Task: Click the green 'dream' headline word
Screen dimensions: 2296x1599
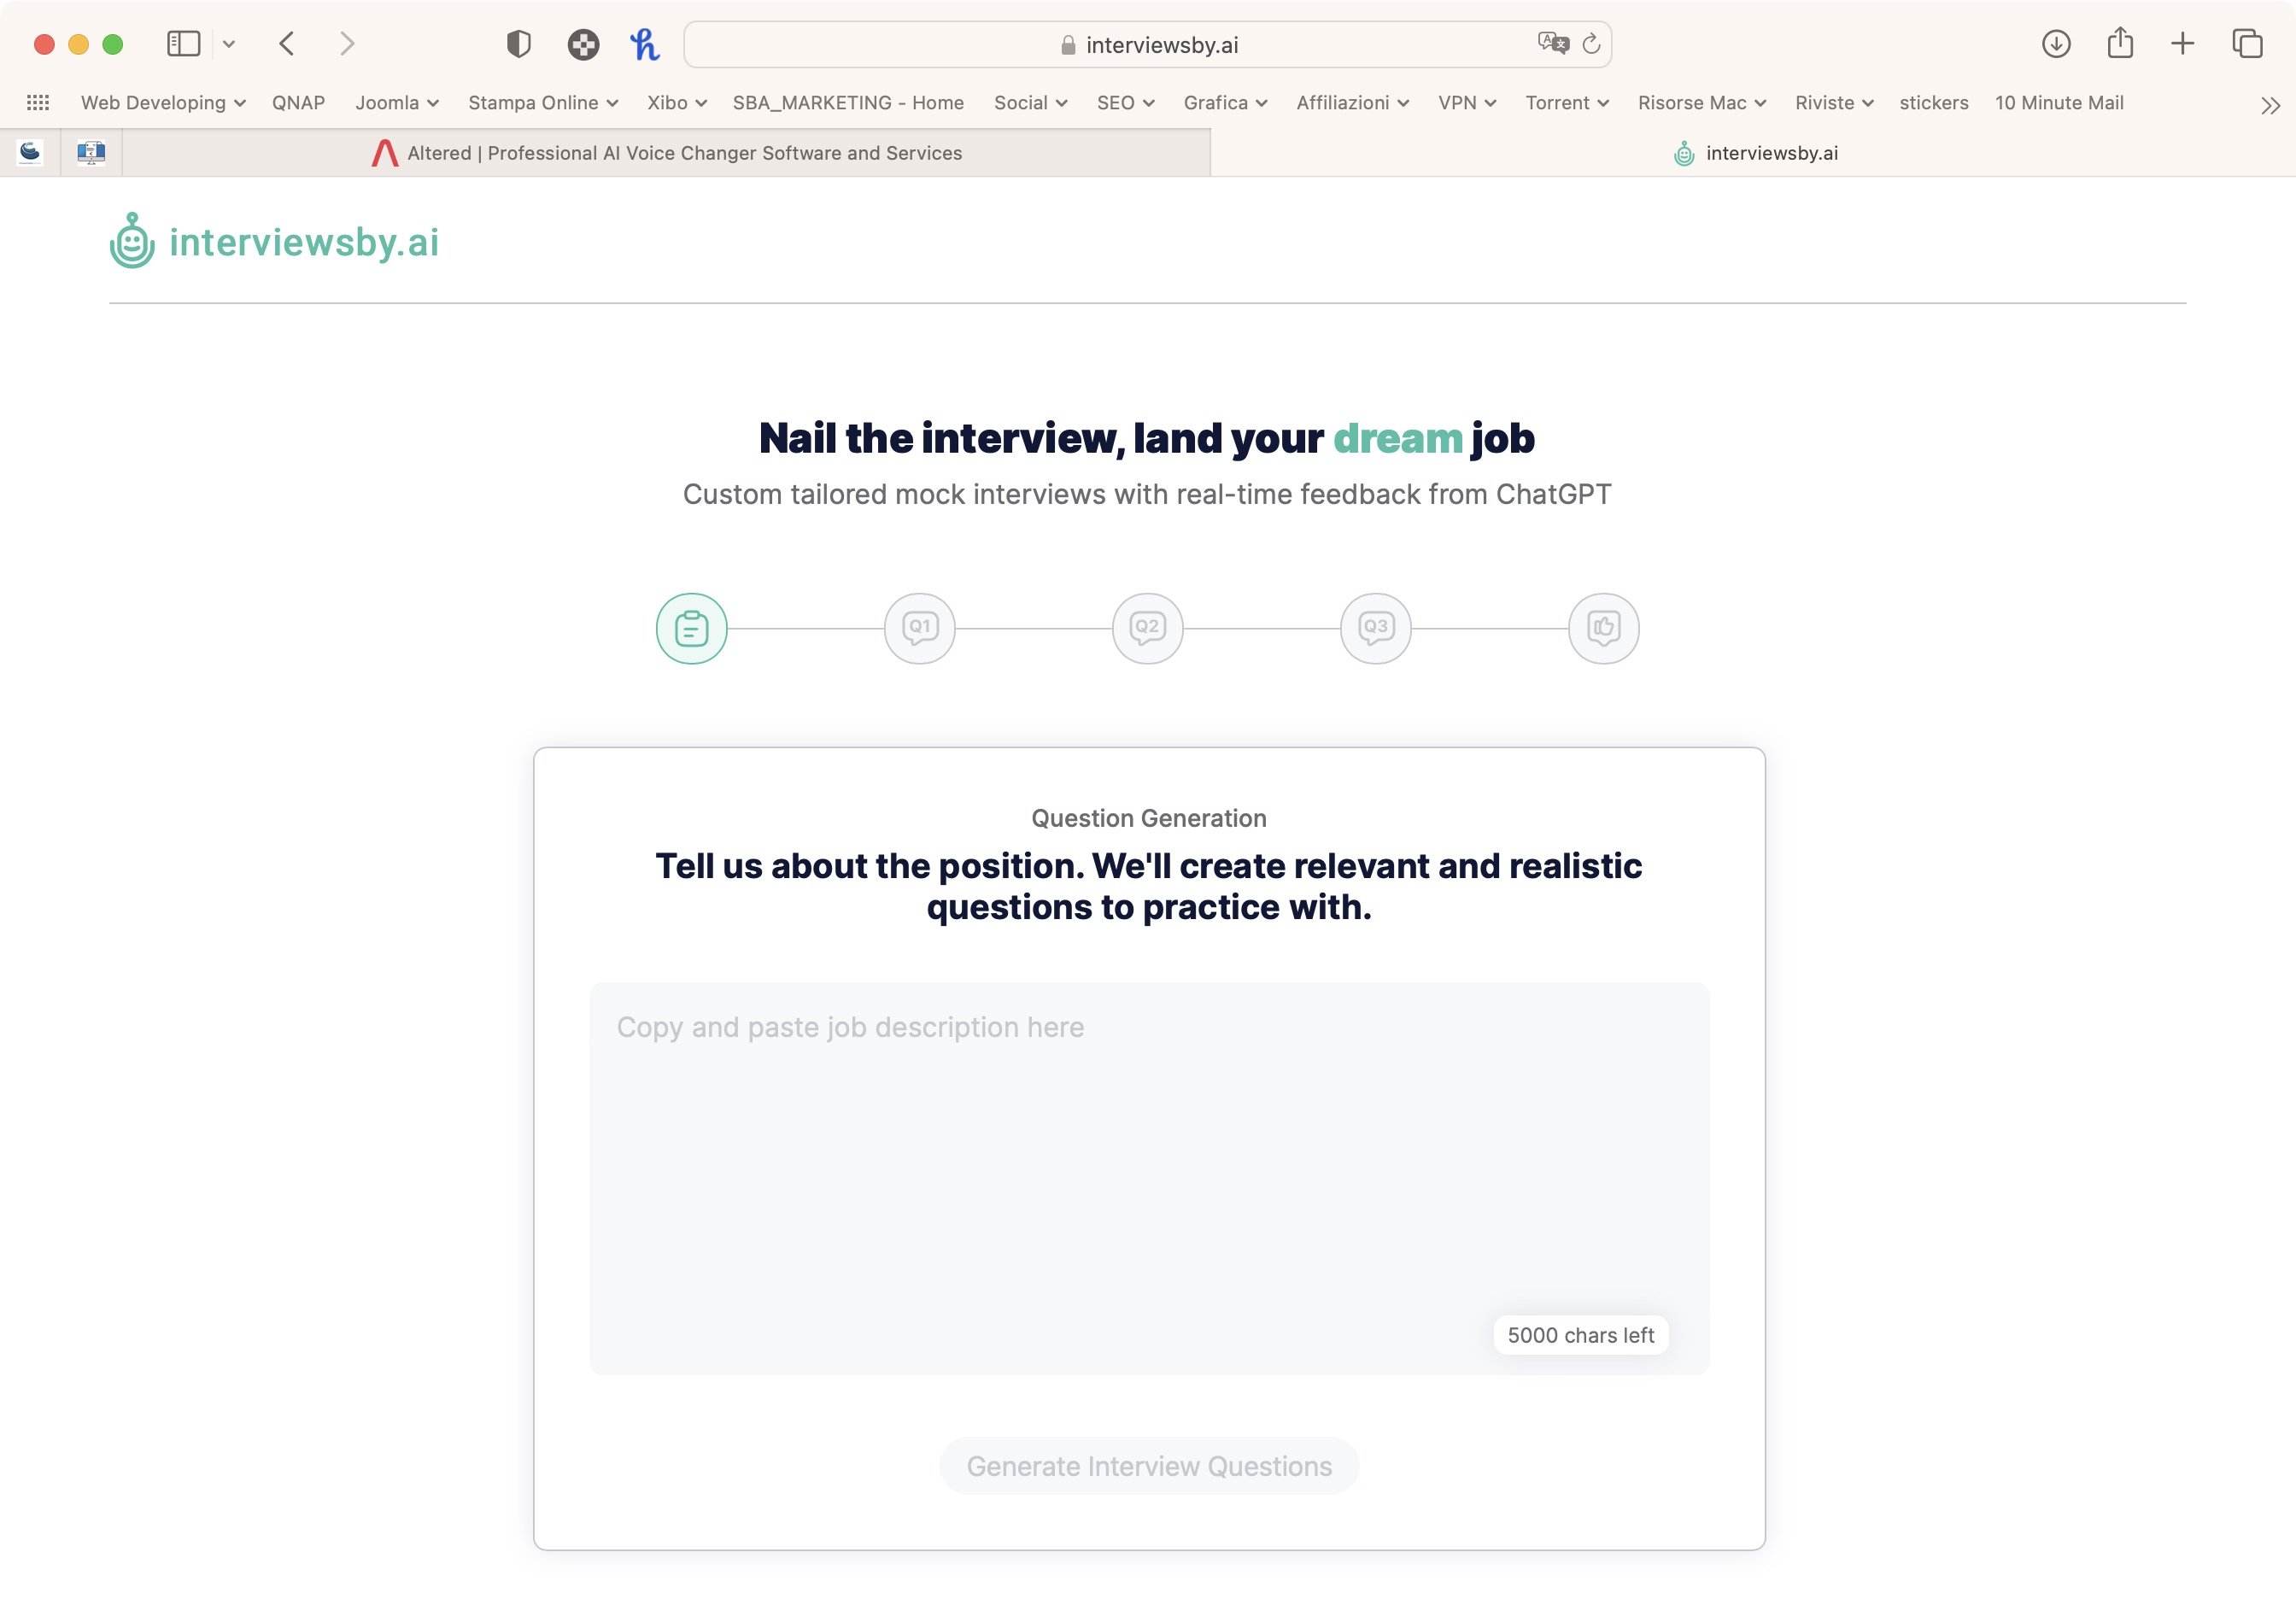Action: coord(1397,438)
